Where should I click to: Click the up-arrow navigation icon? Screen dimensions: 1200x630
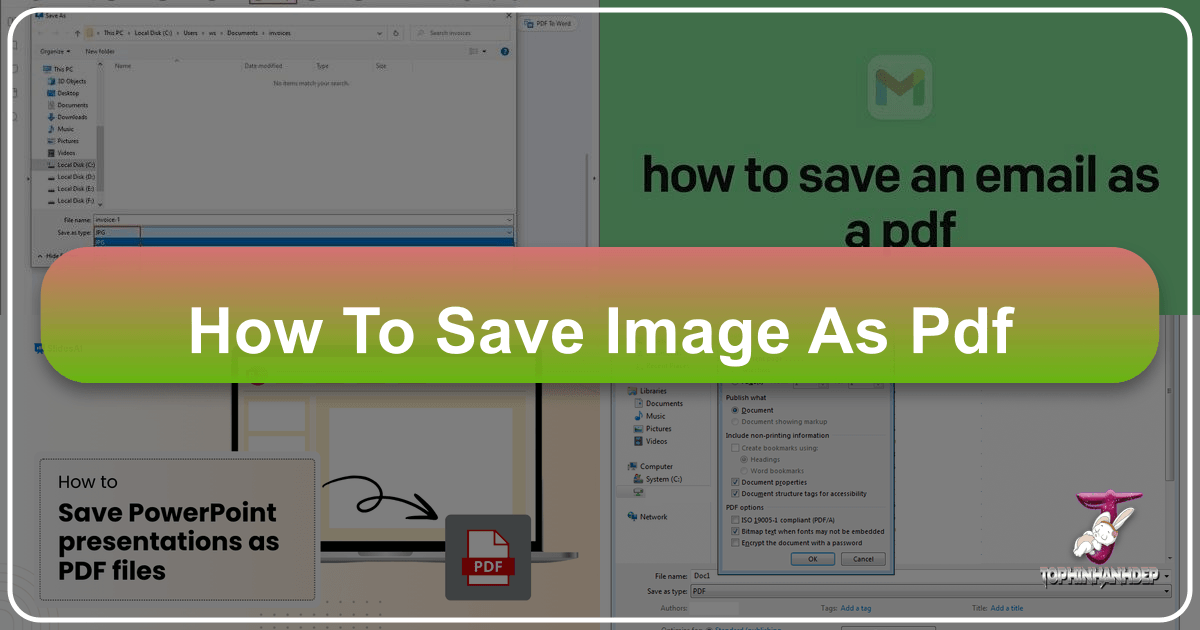[x=77, y=33]
